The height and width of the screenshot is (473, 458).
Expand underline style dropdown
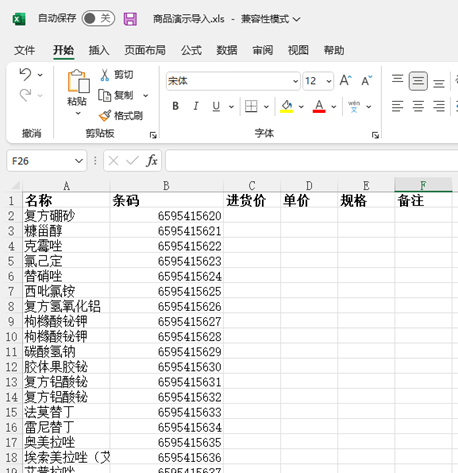tap(231, 107)
